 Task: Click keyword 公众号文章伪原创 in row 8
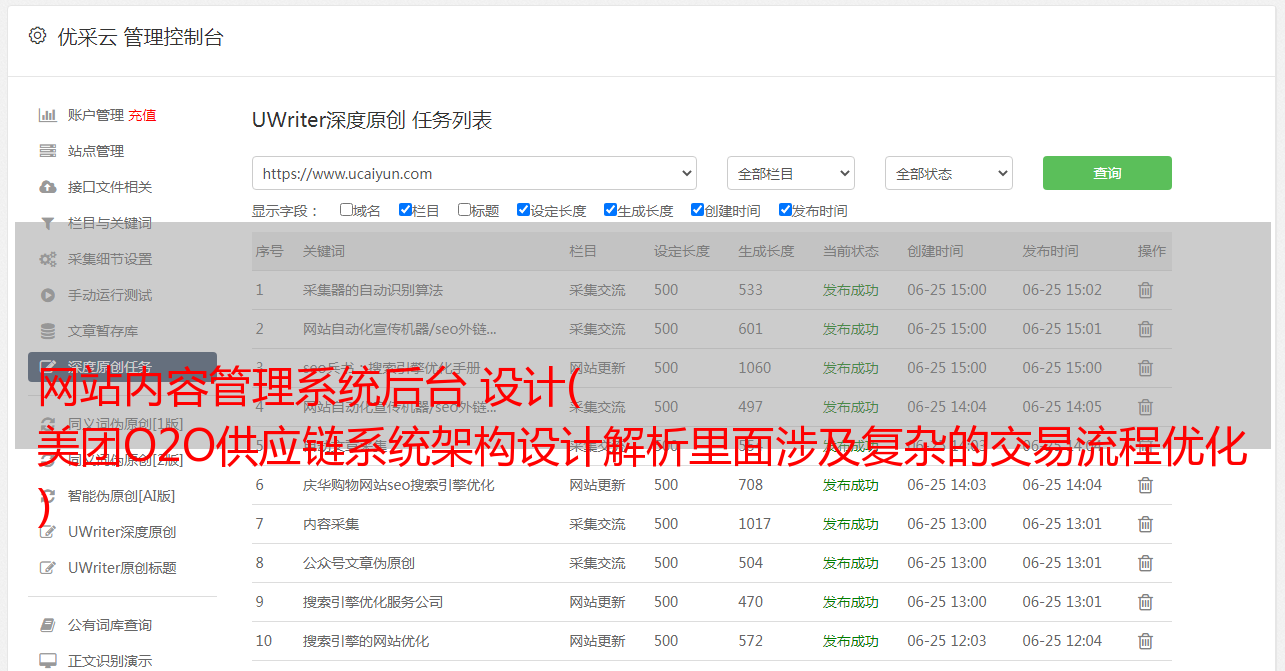358,563
